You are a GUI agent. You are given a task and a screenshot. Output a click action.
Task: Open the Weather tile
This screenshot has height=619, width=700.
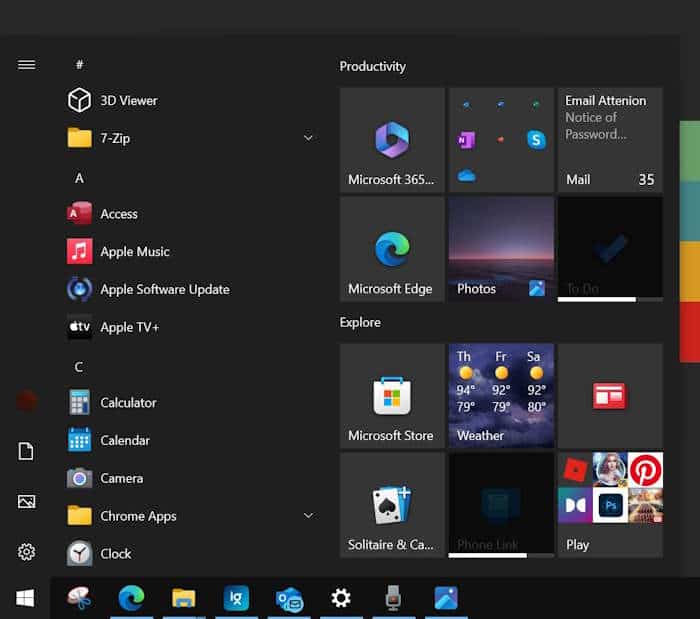coord(501,396)
